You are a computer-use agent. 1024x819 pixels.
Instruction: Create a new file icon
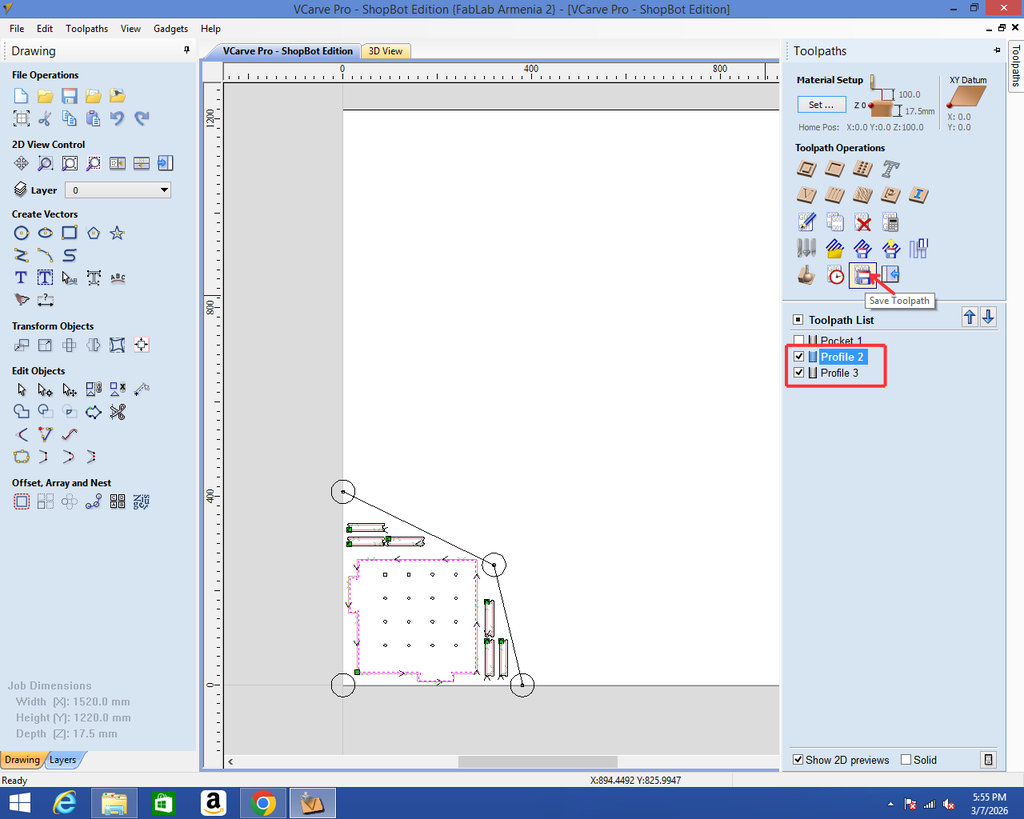21,96
